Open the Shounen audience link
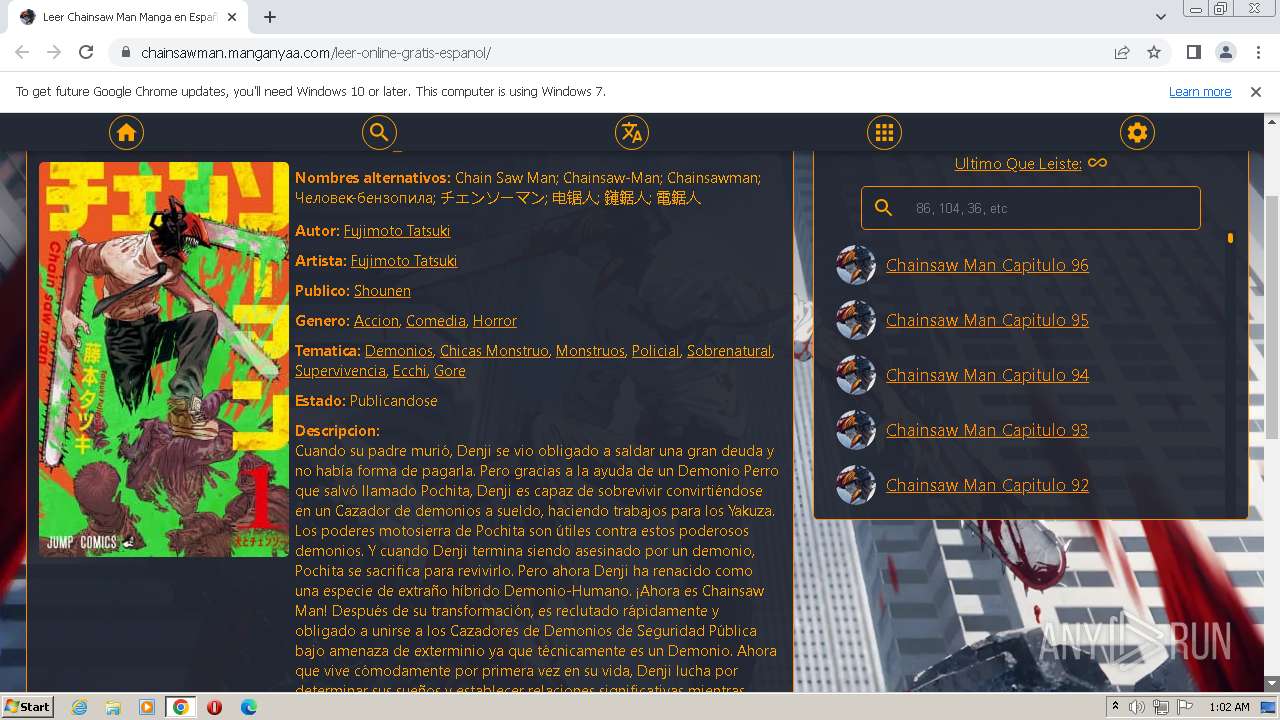Viewport: 1280px width, 720px height. 382,290
